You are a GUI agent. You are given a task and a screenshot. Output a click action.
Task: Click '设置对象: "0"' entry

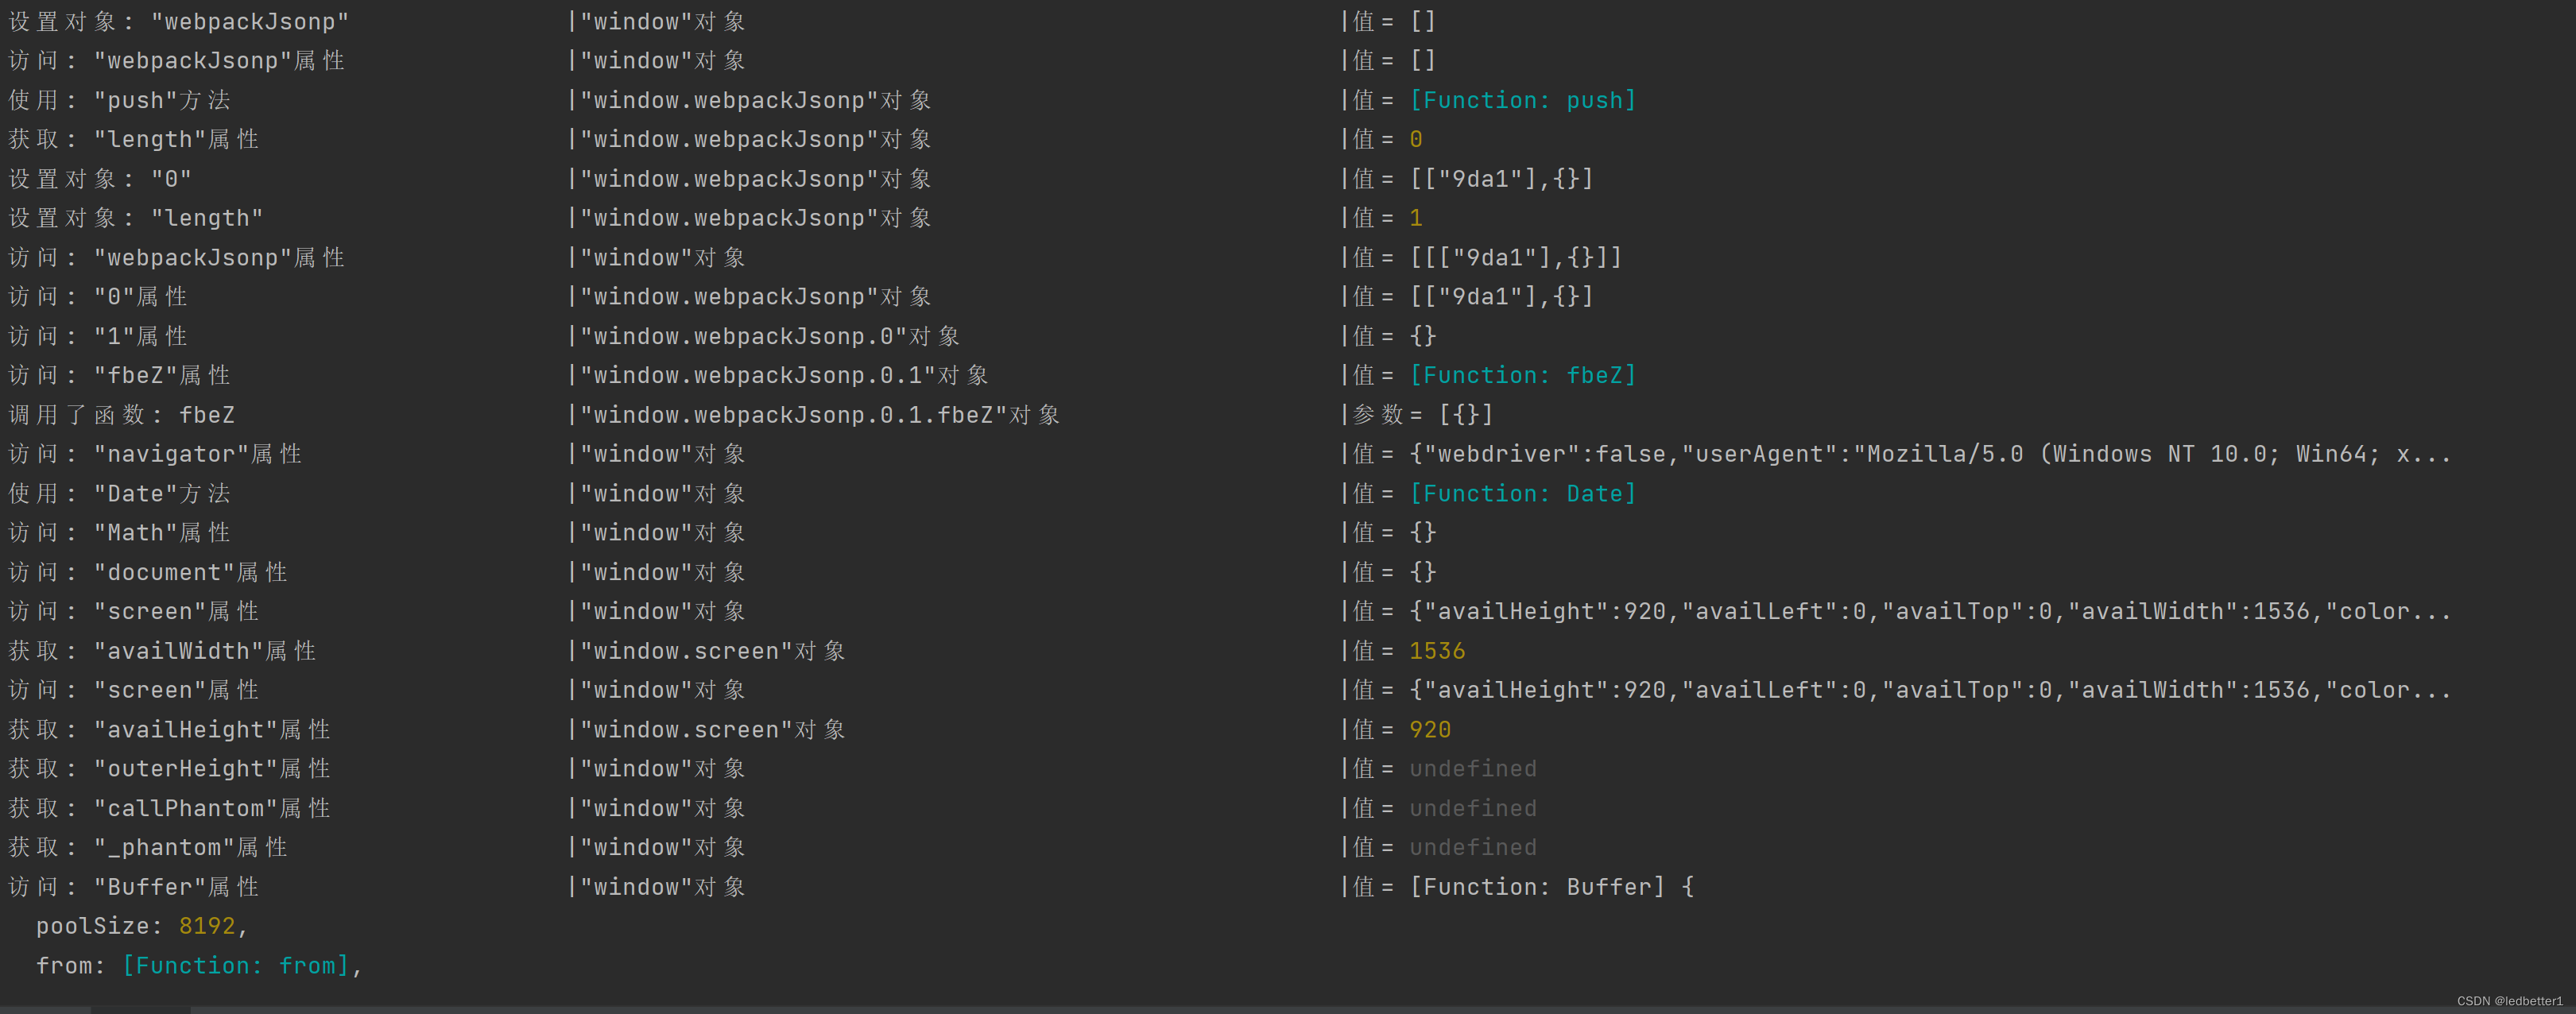[100, 179]
